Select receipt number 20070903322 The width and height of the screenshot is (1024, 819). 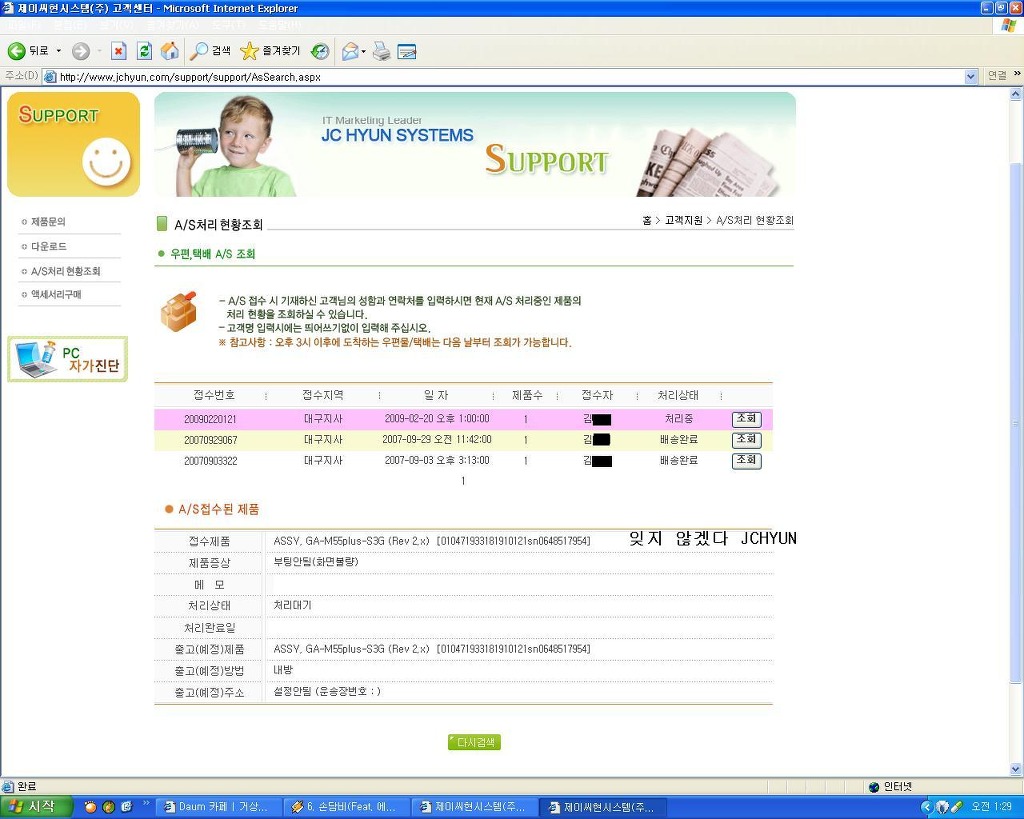pyautogui.click(x=210, y=461)
